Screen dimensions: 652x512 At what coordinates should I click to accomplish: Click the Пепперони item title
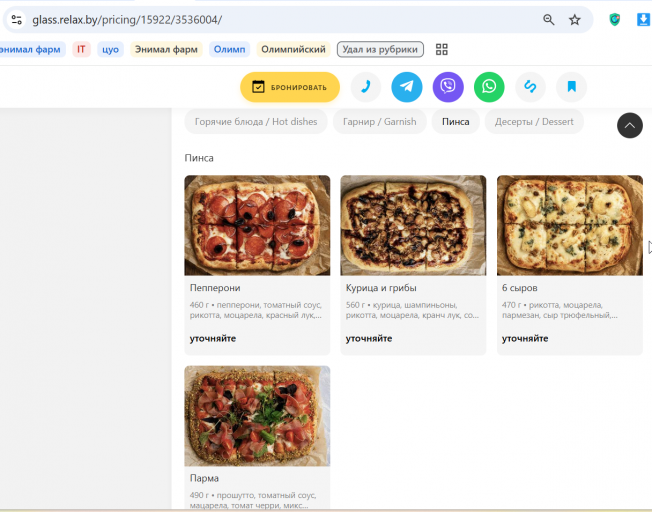(x=215, y=288)
